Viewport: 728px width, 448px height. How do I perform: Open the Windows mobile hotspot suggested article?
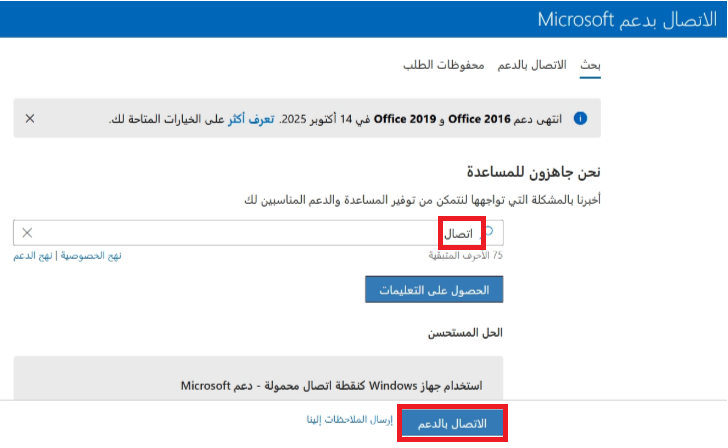(x=332, y=386)
